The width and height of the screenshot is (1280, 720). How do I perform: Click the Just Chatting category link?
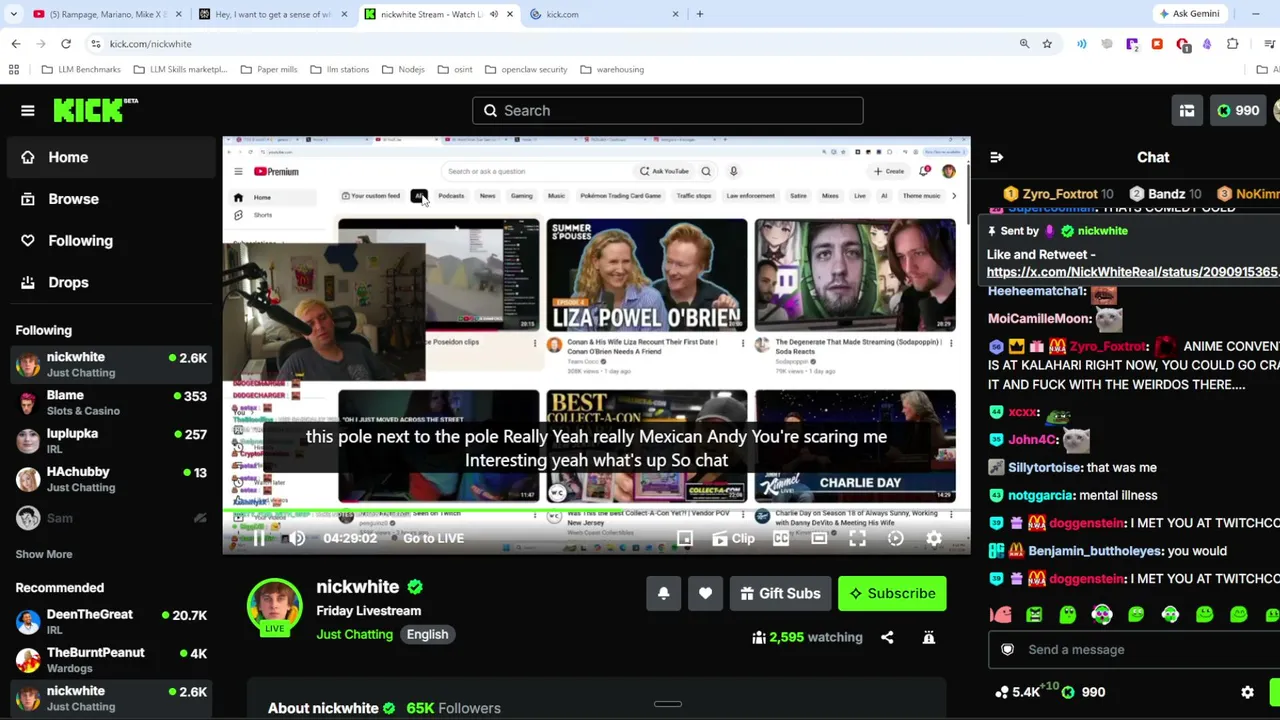354,634
